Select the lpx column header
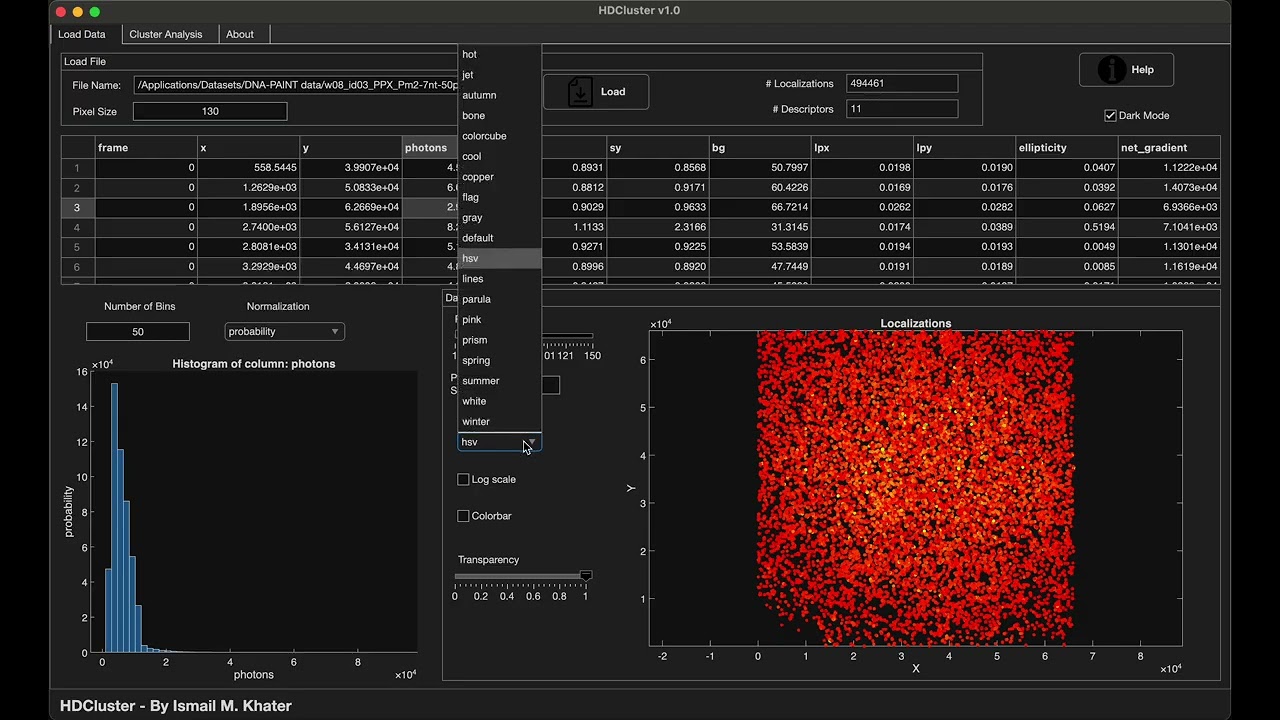This screenshot has width=1280, height=720. tap(862, 148)
